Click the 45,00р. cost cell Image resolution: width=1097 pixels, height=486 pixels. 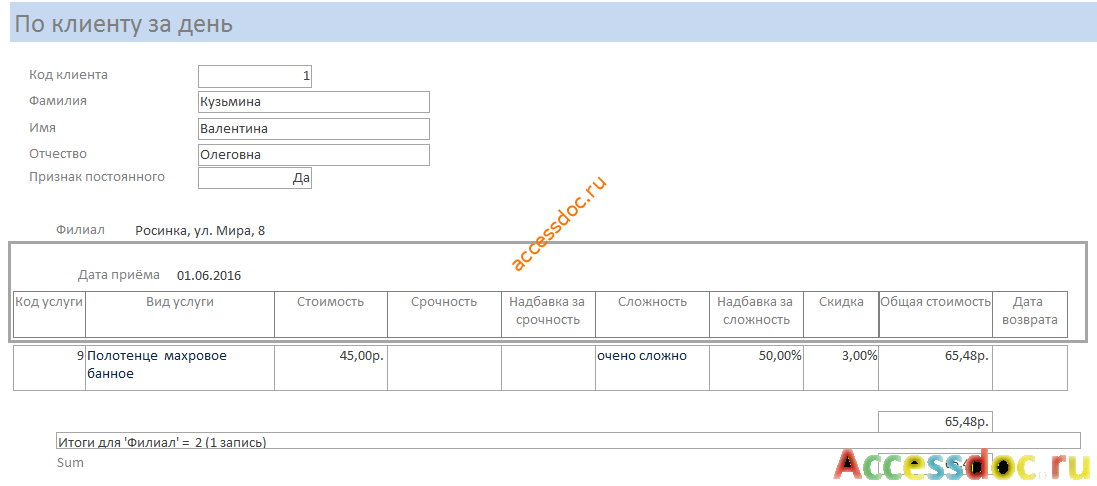pyautogui.click(x=331, y=368)
